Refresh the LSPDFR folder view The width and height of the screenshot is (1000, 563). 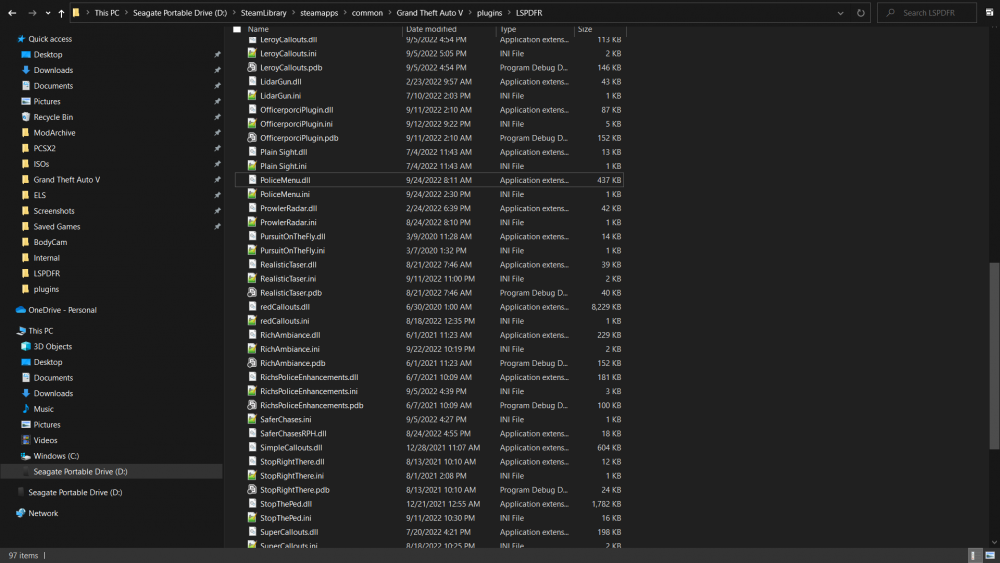tap(860, 13)
